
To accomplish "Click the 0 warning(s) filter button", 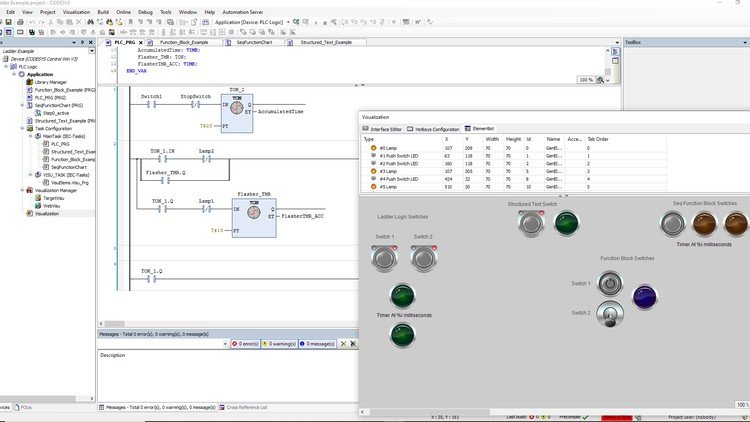I will [280, 344].
